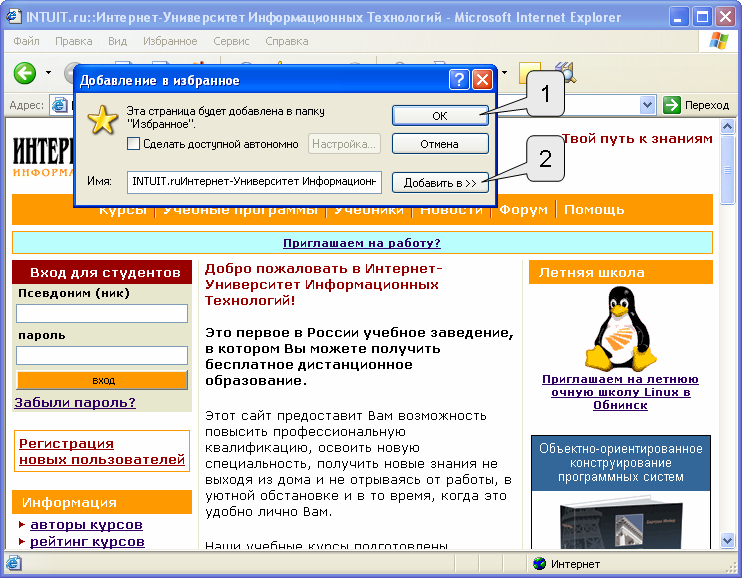Open the Избранное menu

click(170, 41)
